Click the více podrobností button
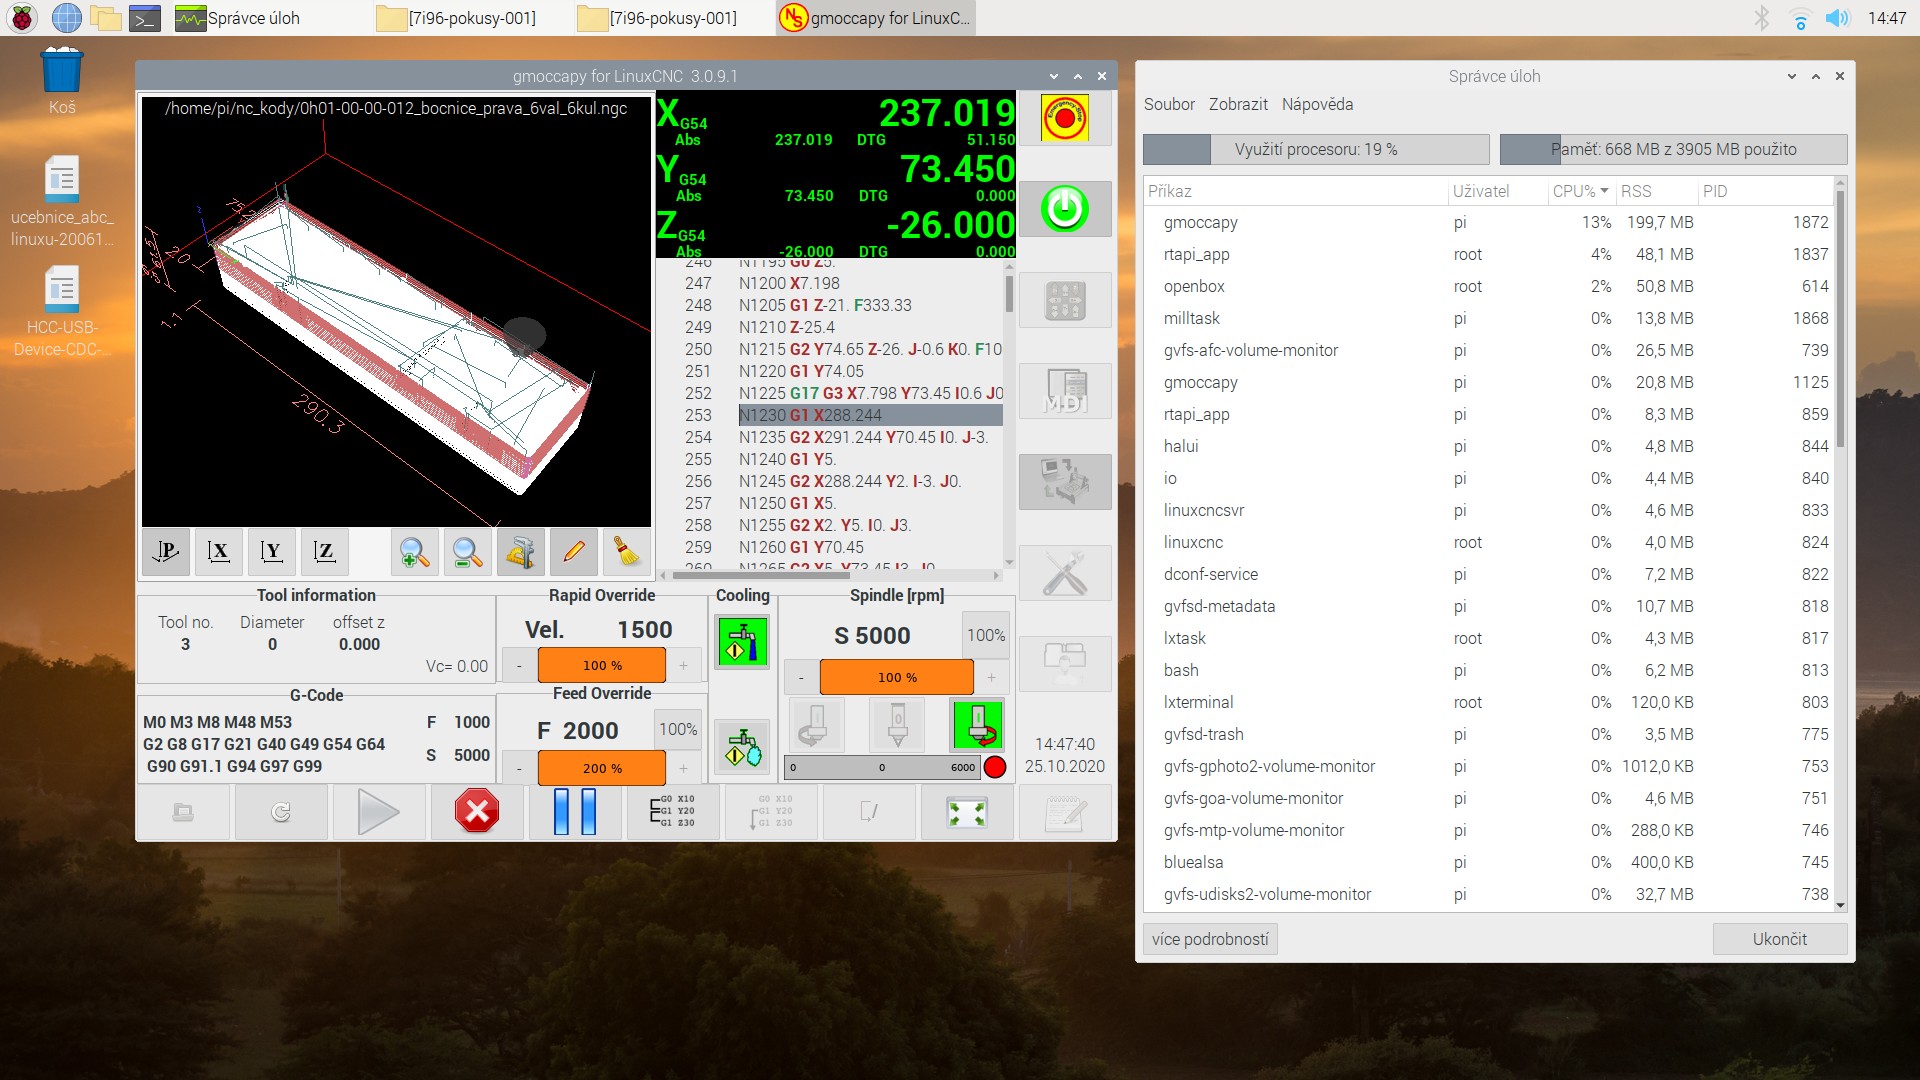The width and height of the screenshot is (1920, 1080). point(1210,939)
